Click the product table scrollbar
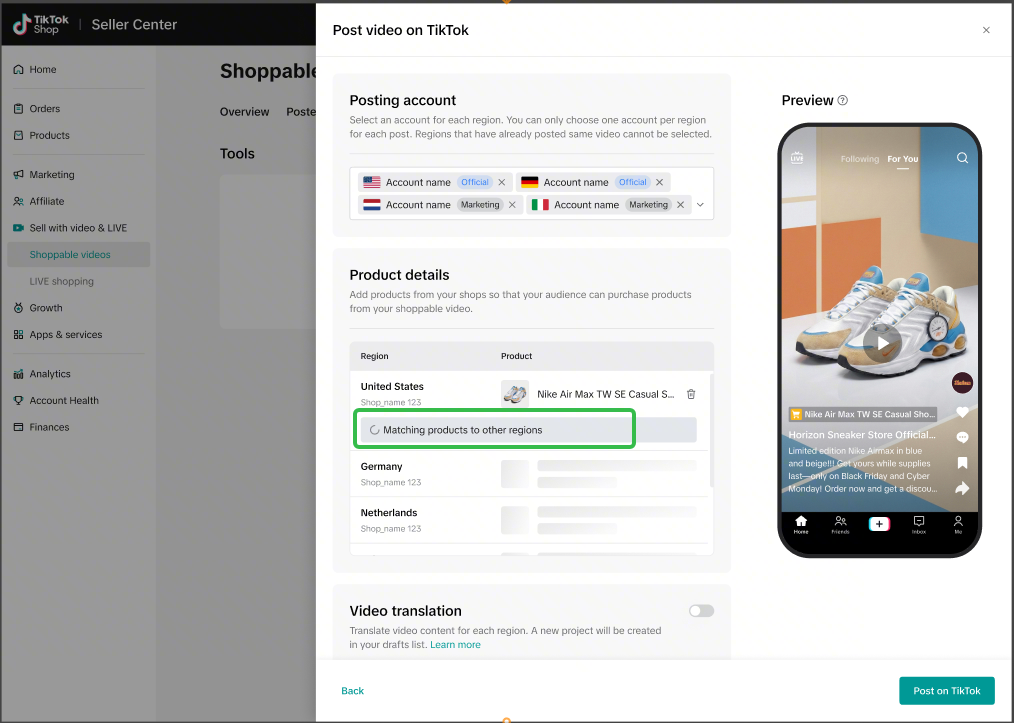Image resolution: width=1014 pixels, height=723 pixels. point(711,430)
